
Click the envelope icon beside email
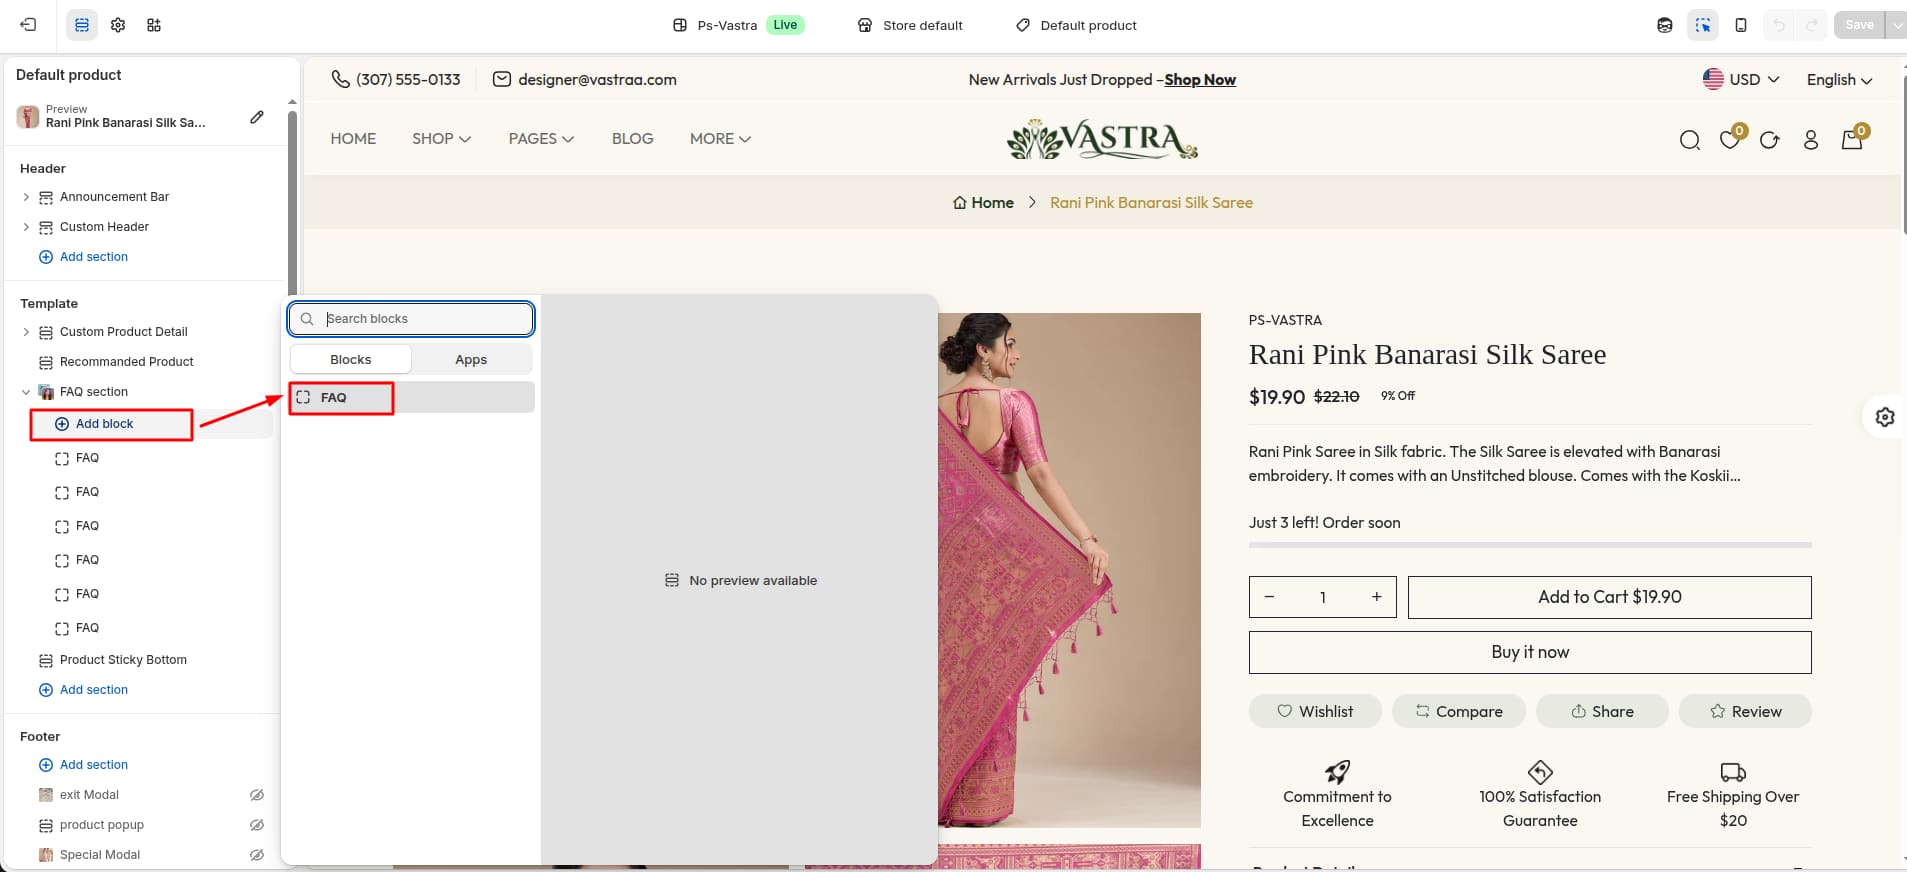tap(502, 79)
